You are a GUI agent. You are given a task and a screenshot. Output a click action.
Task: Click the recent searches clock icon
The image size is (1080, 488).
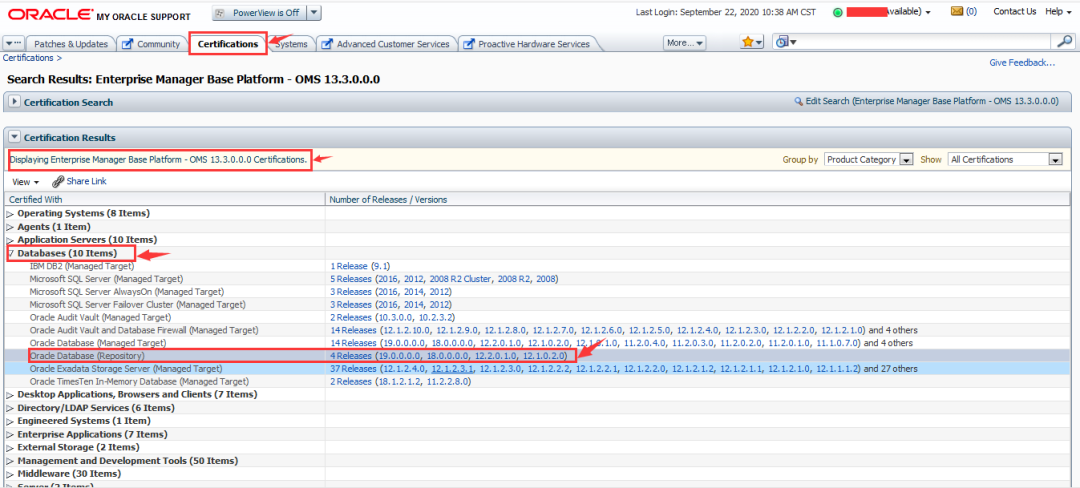pos(782,43)
